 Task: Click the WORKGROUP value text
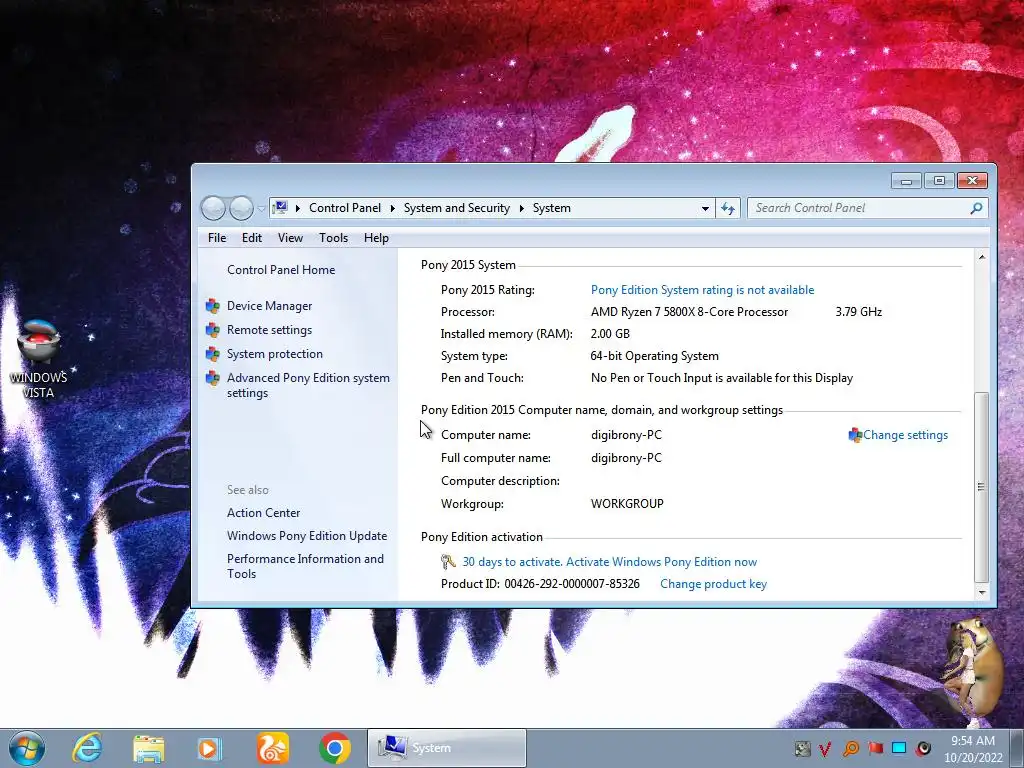(x=627, y=504)
